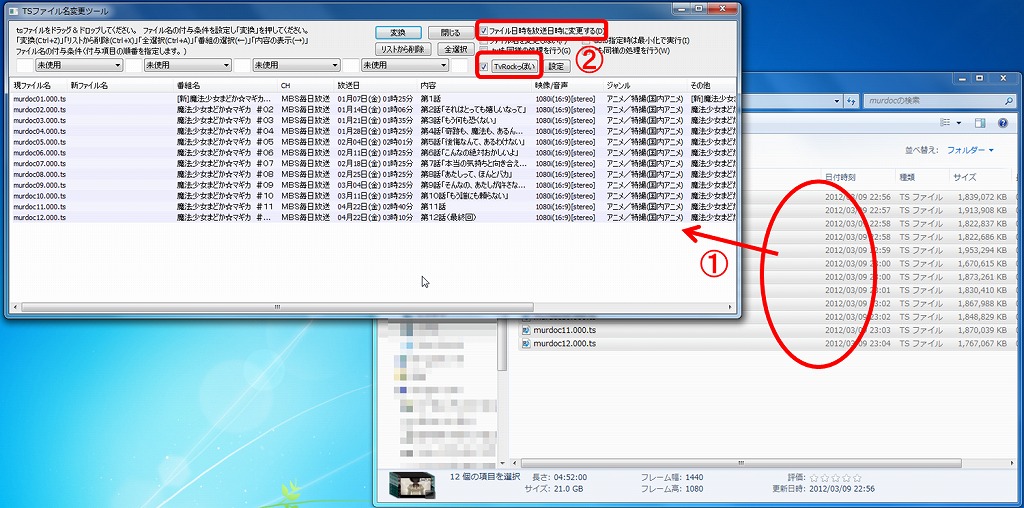Sort by ジャンル column header

tap(645, 86)
